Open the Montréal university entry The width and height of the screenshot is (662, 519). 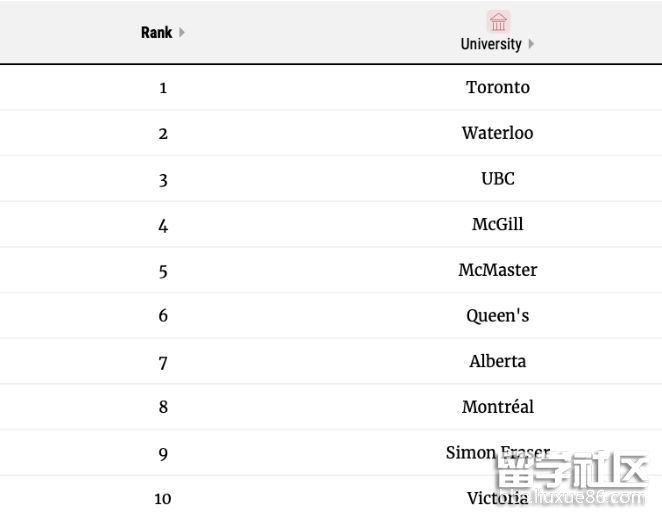pos(498,407)
